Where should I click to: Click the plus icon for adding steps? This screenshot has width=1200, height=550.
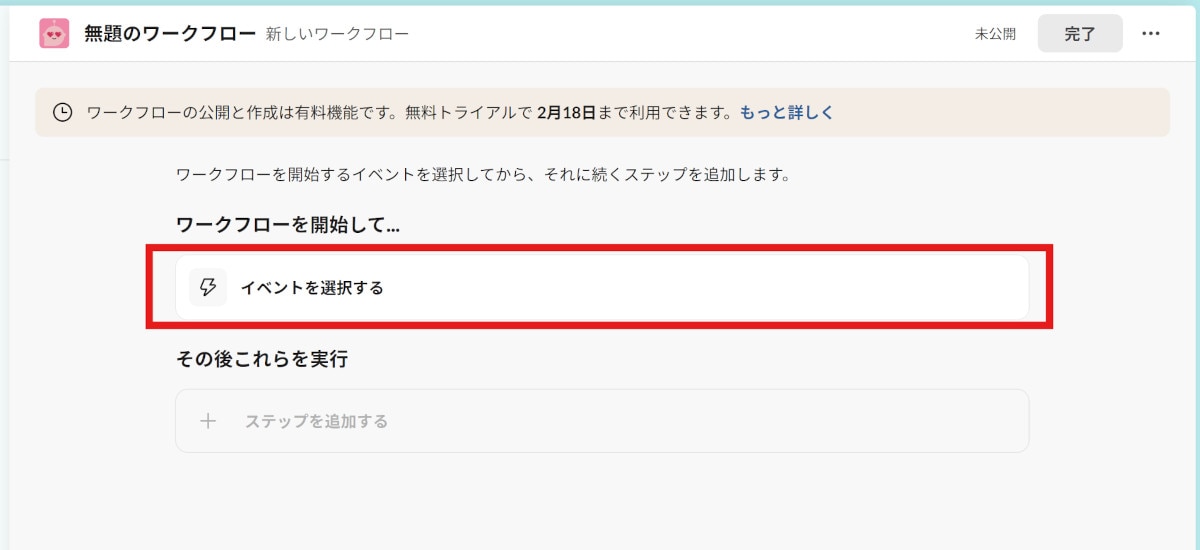click(x=208, y=421)
